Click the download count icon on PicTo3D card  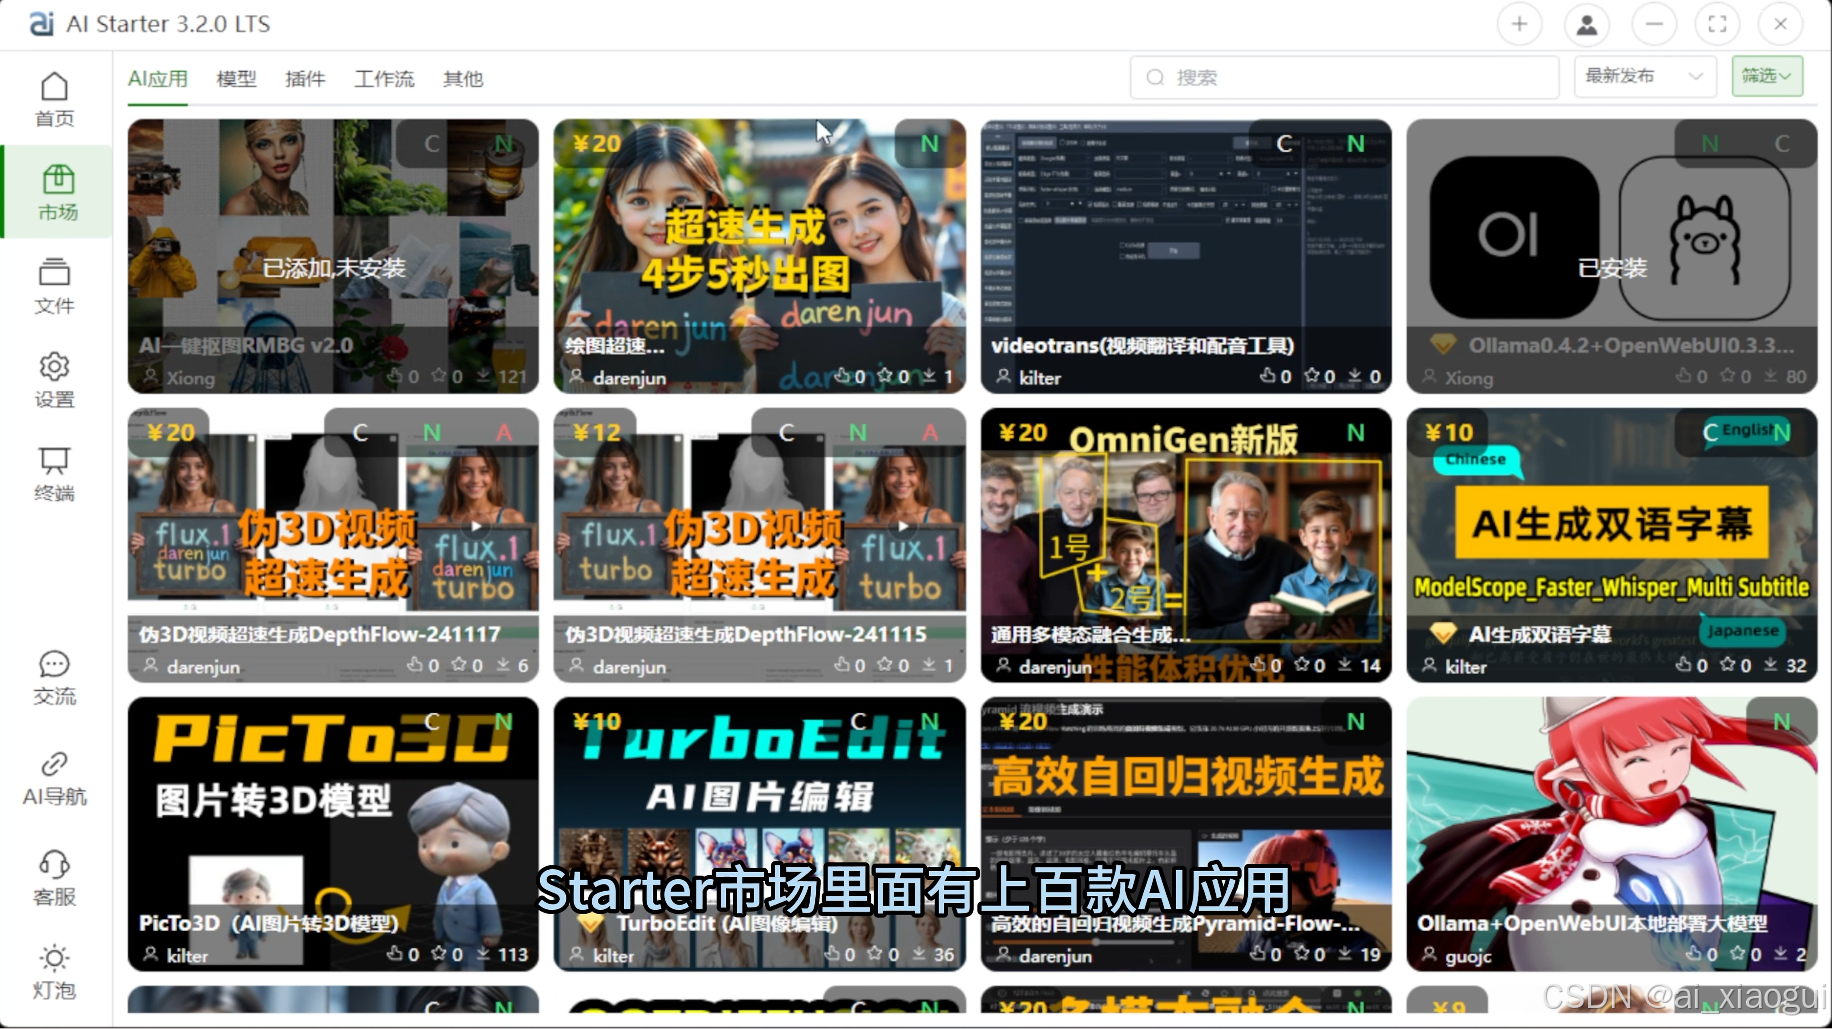pyautogui.click(x=484, y=954)
